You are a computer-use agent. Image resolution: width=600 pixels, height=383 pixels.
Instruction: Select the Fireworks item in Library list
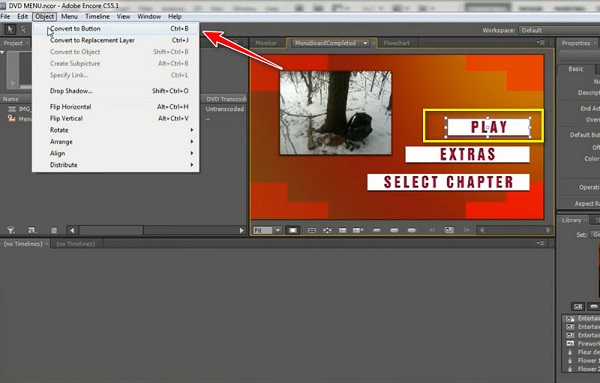pos(583,344)
